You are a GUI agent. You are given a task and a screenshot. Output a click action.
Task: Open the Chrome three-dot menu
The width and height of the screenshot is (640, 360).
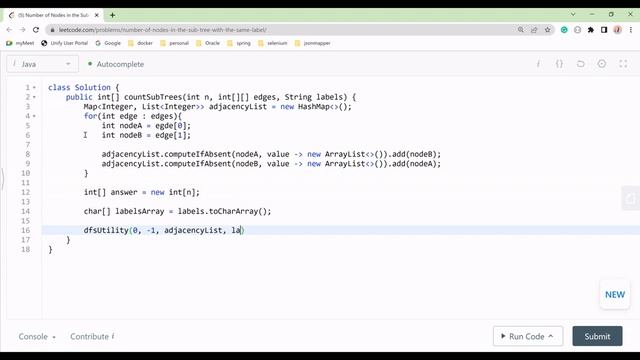coord(631,30)
